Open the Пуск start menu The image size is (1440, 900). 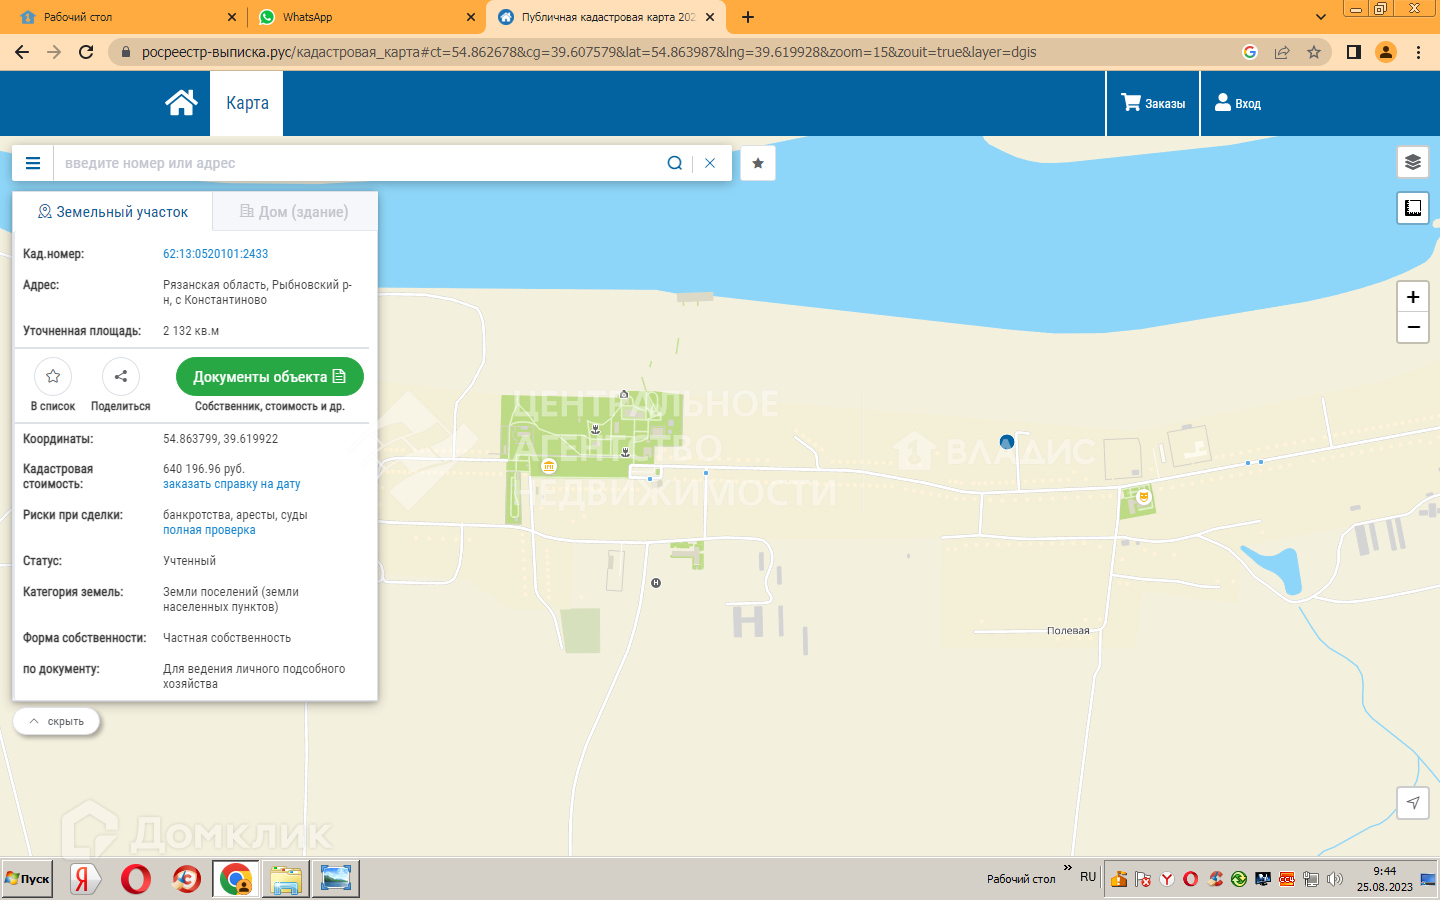pos(27,879)
